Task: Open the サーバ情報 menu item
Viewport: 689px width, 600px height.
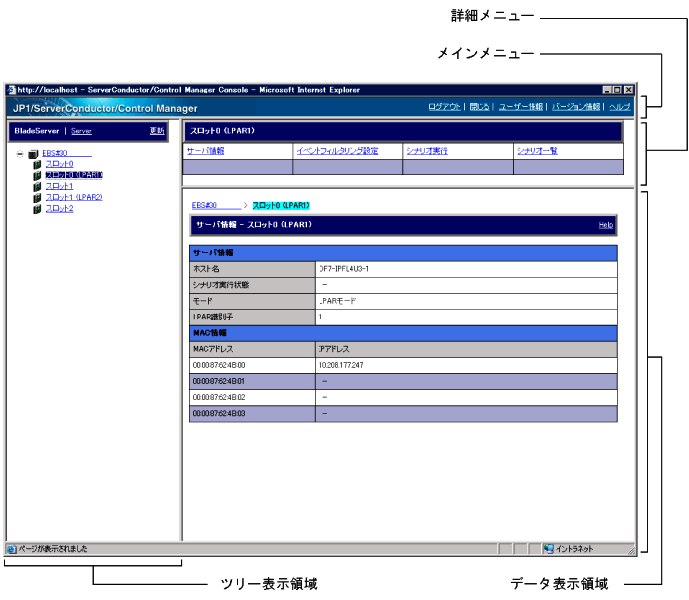Action: pos(205,151)
